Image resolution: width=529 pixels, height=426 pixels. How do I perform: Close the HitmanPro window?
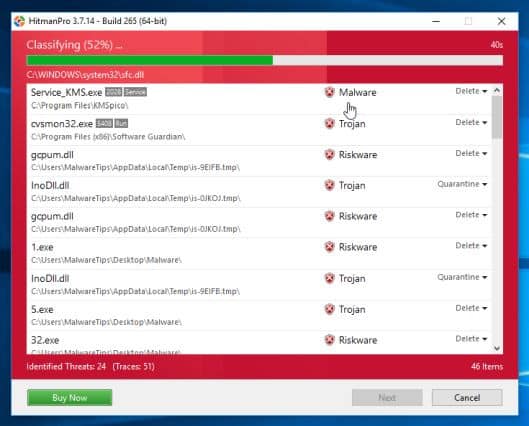point(501,21)
